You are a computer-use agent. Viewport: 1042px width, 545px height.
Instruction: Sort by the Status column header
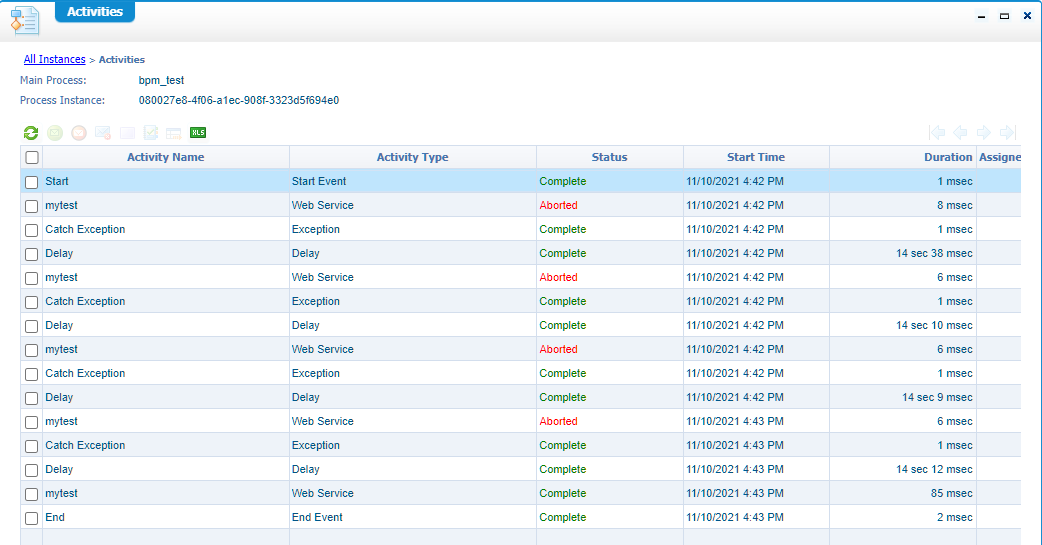pyautogui.click(x=609, y=157)
